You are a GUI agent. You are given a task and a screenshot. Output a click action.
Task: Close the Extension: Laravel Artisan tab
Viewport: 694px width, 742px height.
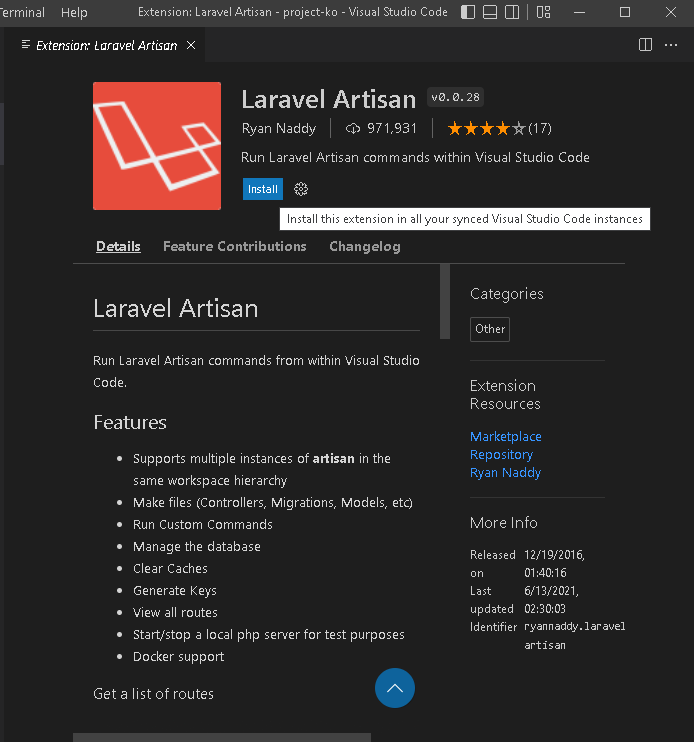[x=191, y=45]
